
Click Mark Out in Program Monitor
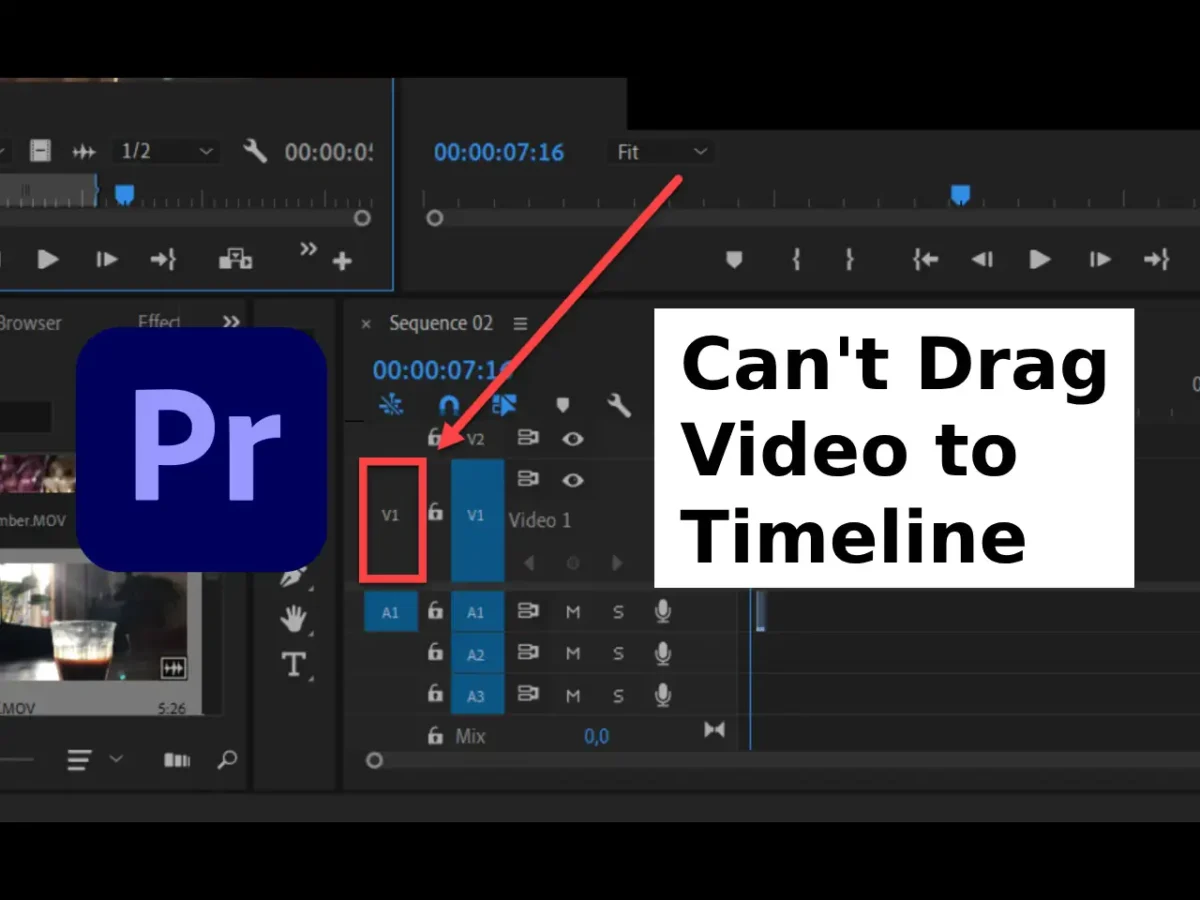click(849, 260)
